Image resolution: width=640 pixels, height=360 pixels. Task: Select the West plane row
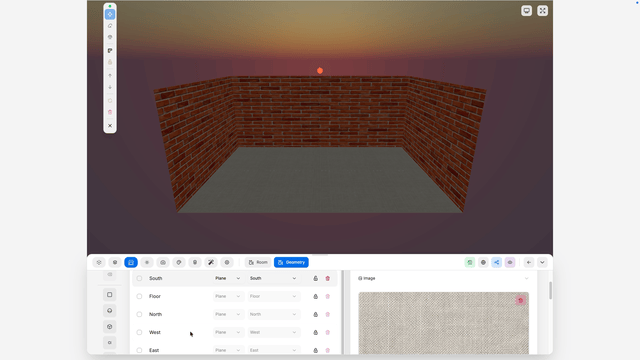pyautogui.click(x=236, y=332)
